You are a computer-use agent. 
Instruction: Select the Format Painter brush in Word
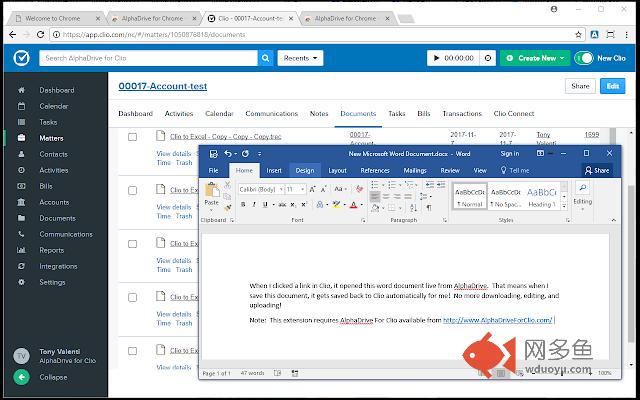pyautogui.click(x=228, y=208)
